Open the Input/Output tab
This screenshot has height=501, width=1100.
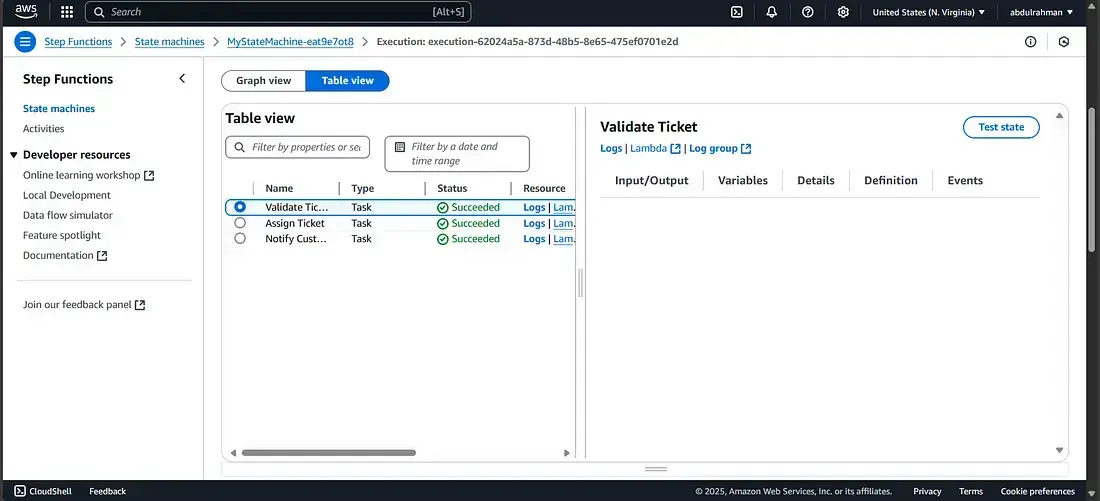point(652,180)
